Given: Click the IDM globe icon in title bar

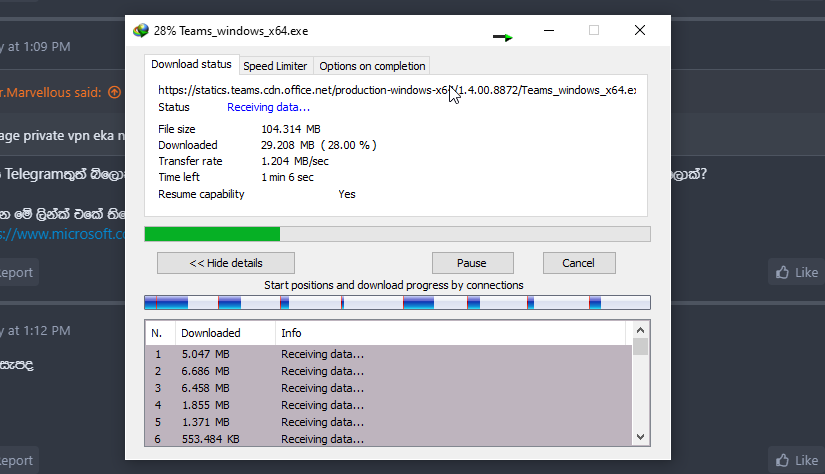Looking at the screenshot, I should tap(140, 31).
